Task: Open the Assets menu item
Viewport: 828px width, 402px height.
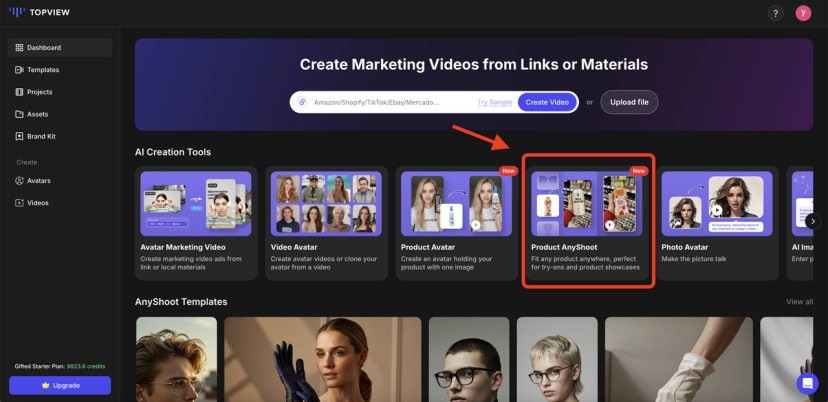Action: point(60,114)
